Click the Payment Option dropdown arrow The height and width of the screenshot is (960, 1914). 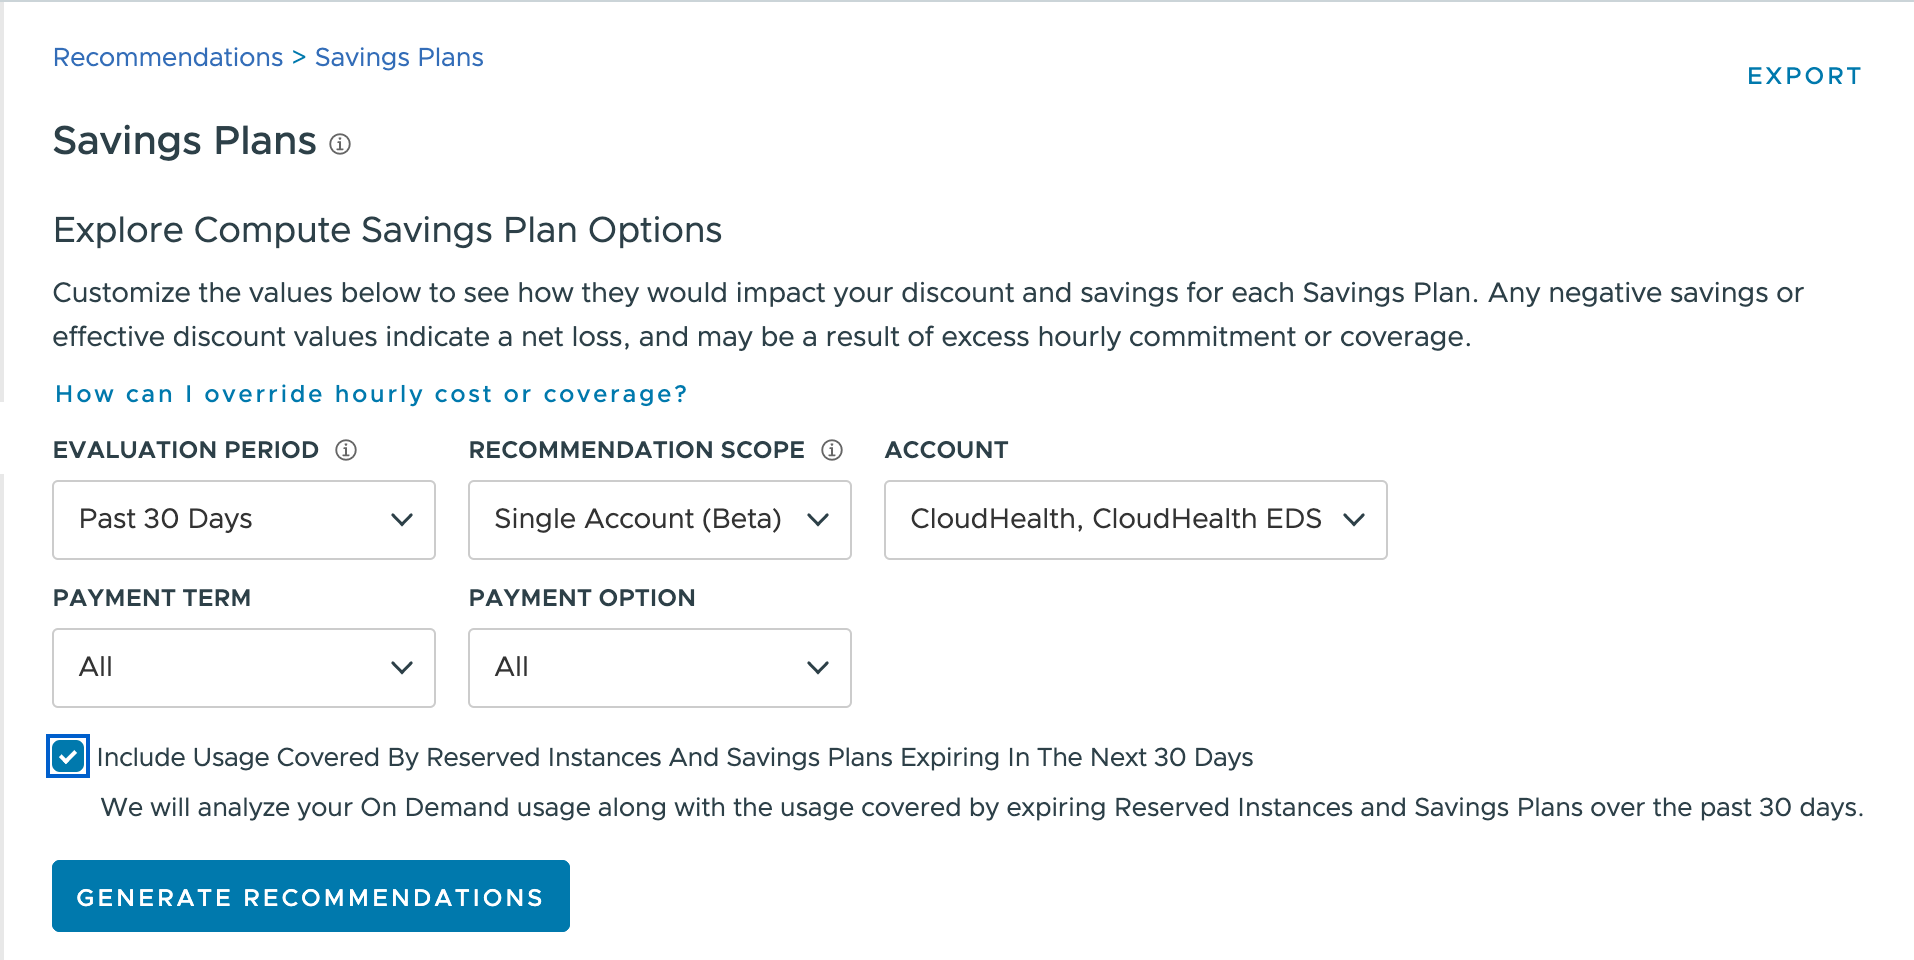pos(818,667)
